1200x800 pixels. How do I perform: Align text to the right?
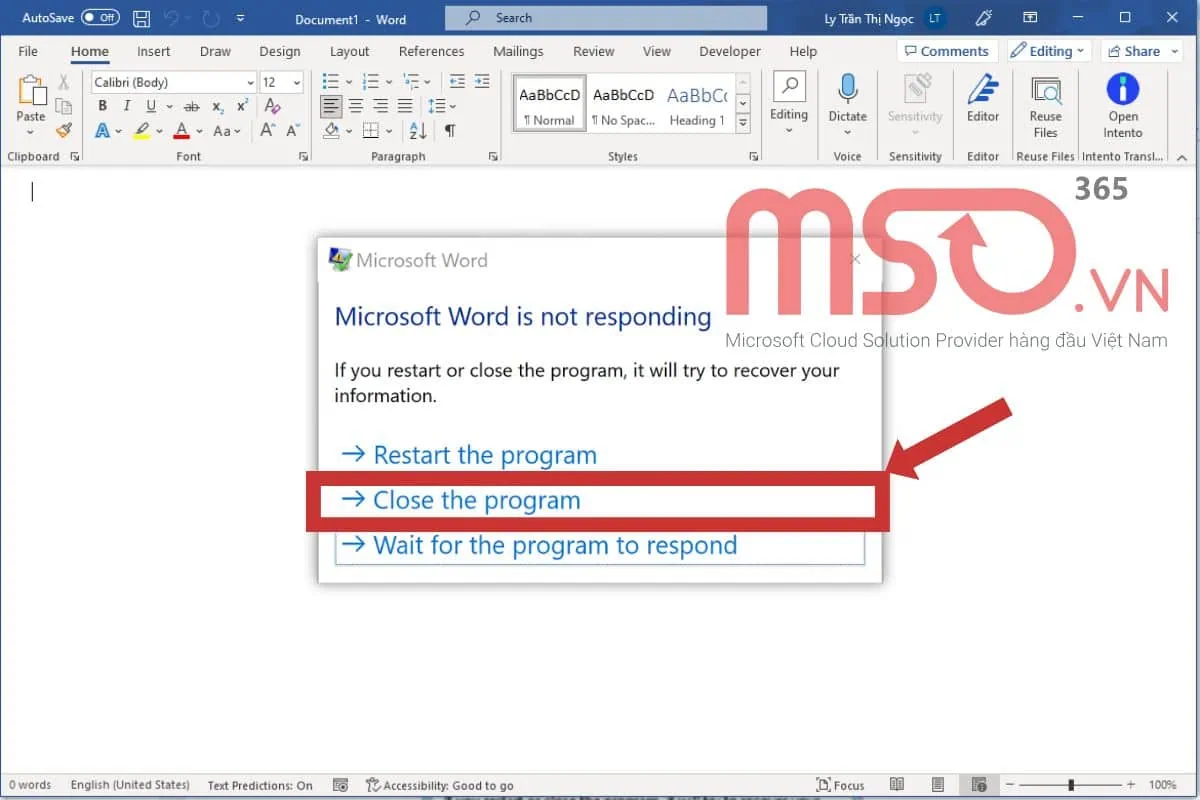coord(380,106)
